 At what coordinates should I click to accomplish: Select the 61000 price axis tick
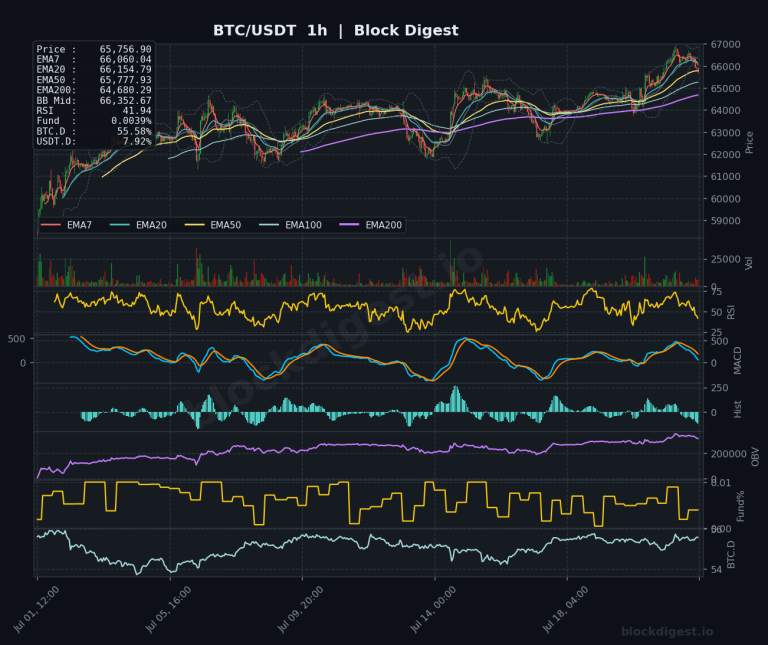pyautogui.click(x=725, y=176)
